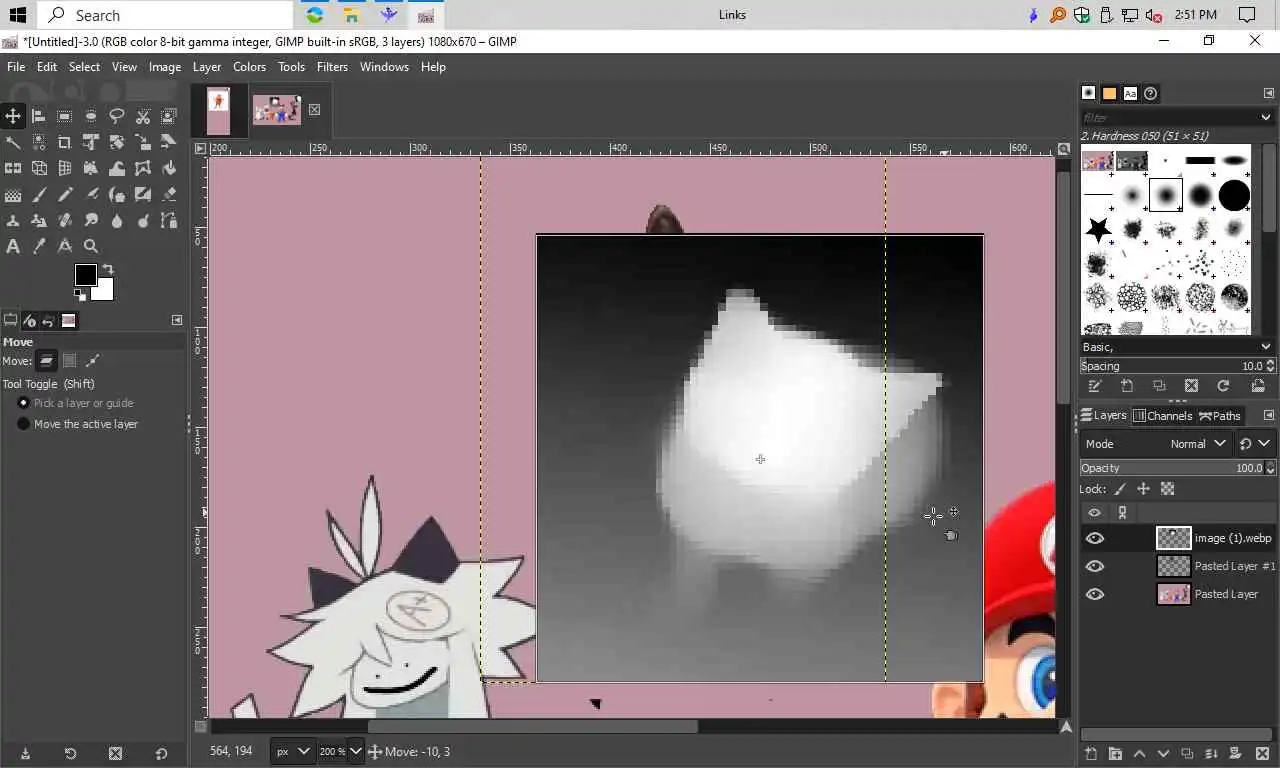
Task: Select the Clone stamp tool
Action: 13,220
